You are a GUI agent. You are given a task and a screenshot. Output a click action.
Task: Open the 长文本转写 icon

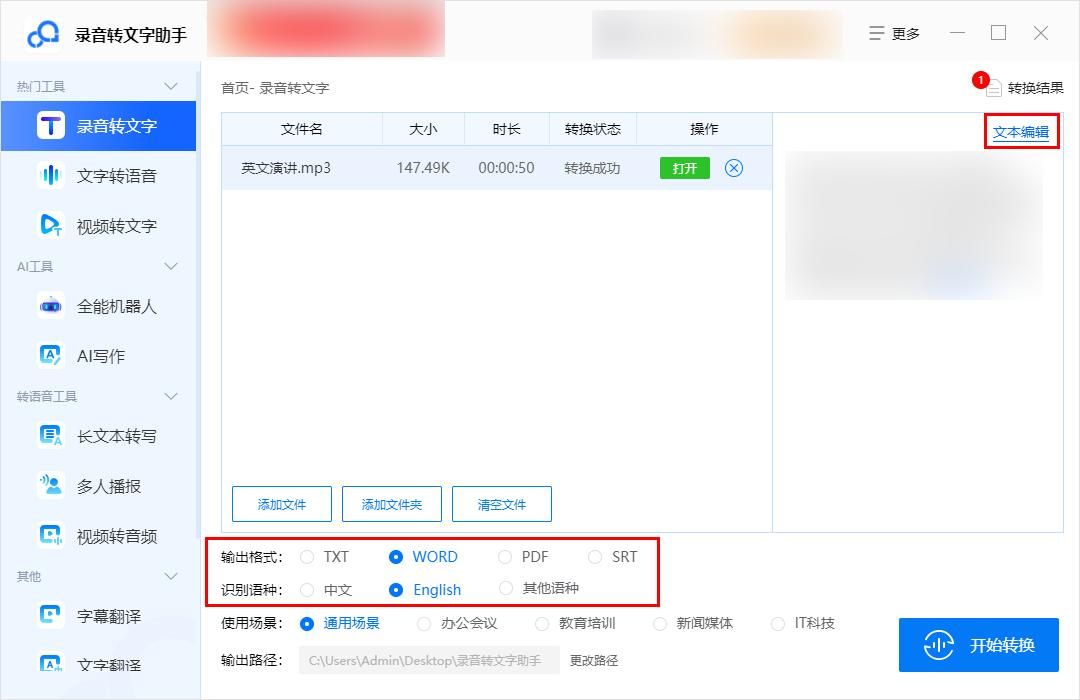tap(50, 435)
